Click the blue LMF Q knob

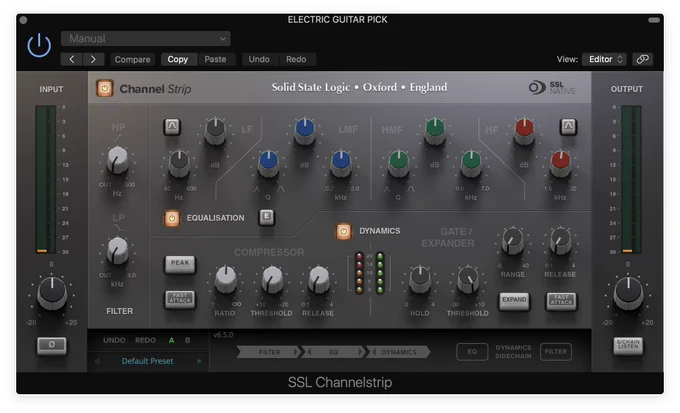click(x=268, y=163)
